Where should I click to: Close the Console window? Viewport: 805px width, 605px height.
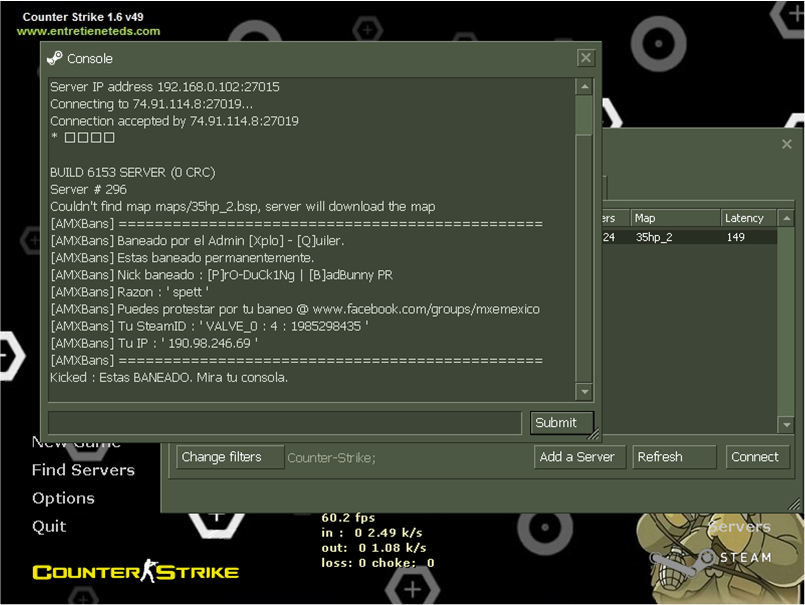586,58
